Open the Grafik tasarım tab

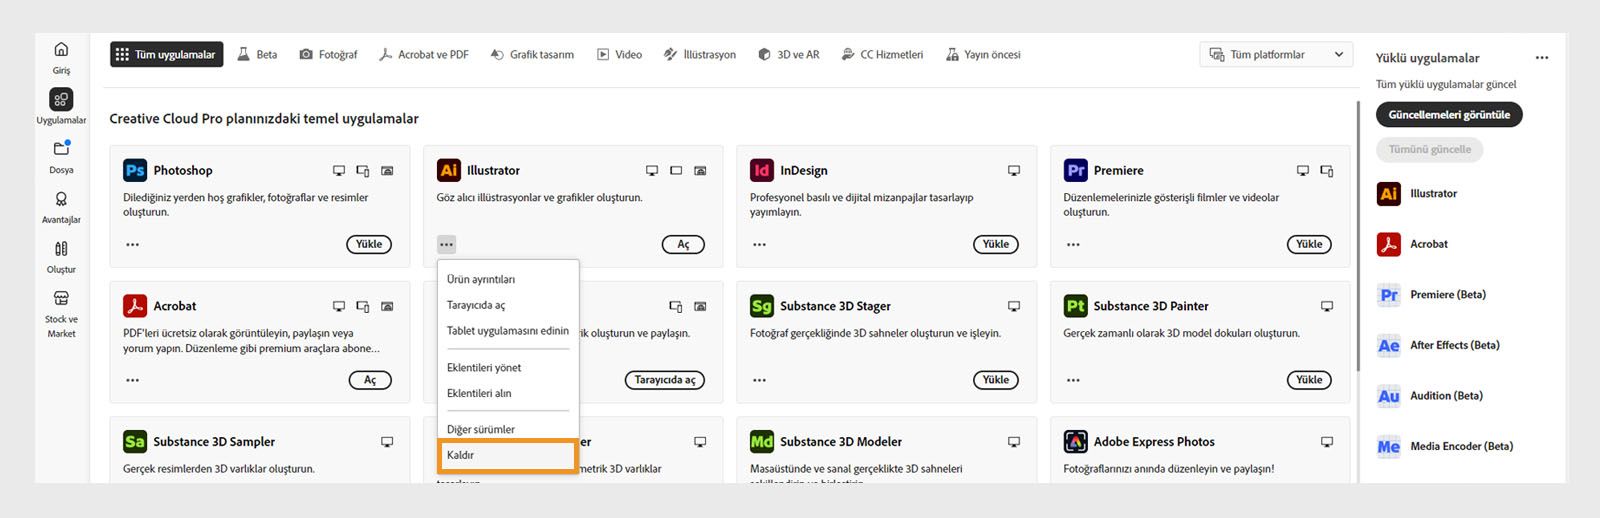pos(532,55)
